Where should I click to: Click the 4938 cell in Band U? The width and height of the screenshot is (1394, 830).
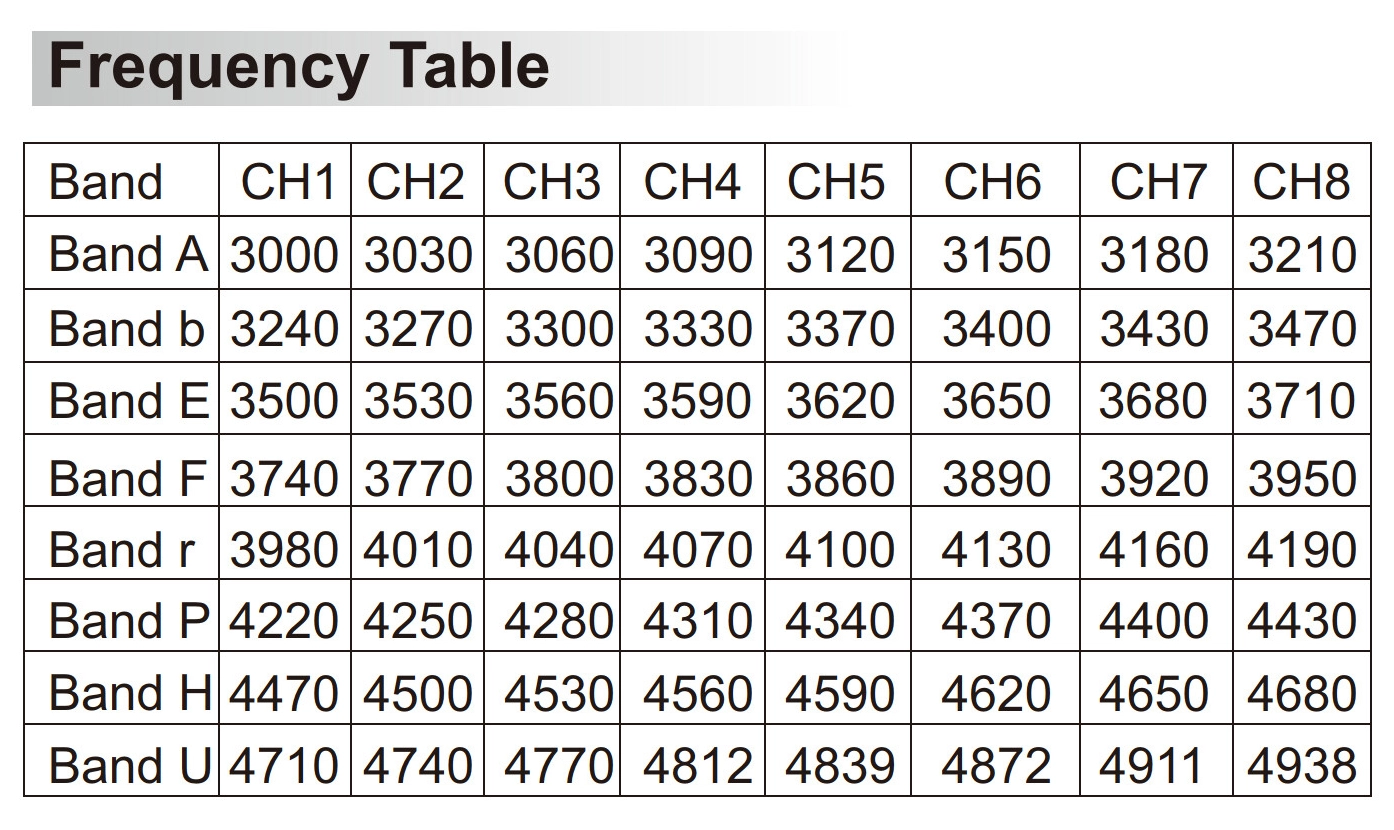point(1300,766)
